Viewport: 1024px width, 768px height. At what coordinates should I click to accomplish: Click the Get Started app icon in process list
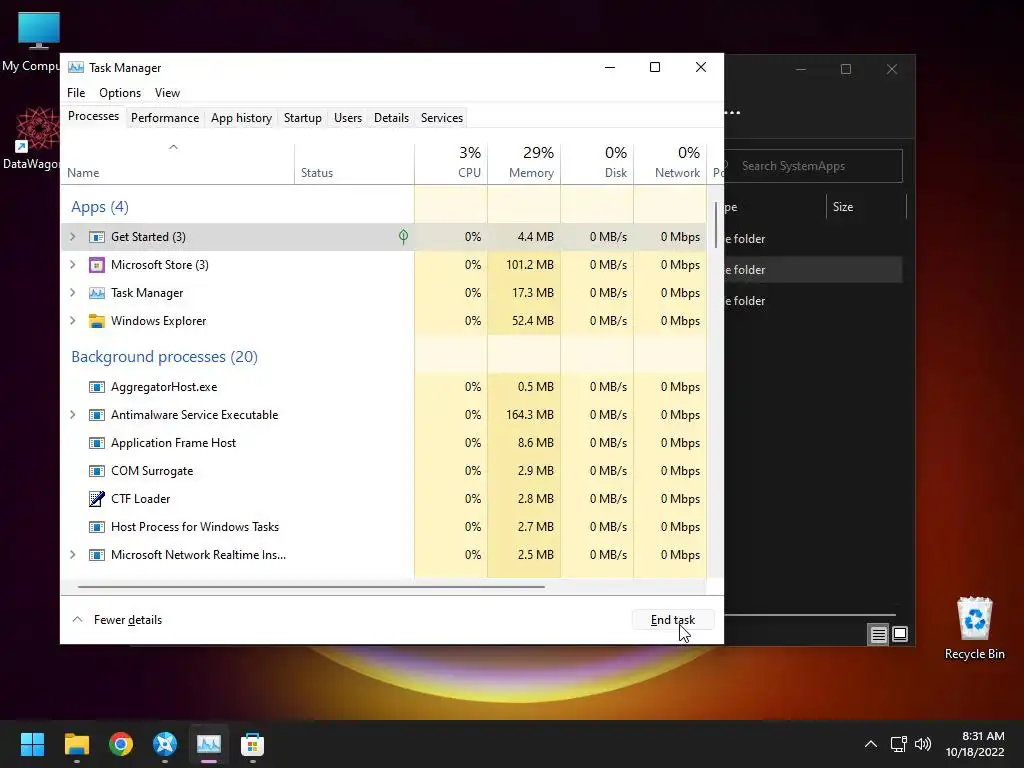click(x=97, y=237)
